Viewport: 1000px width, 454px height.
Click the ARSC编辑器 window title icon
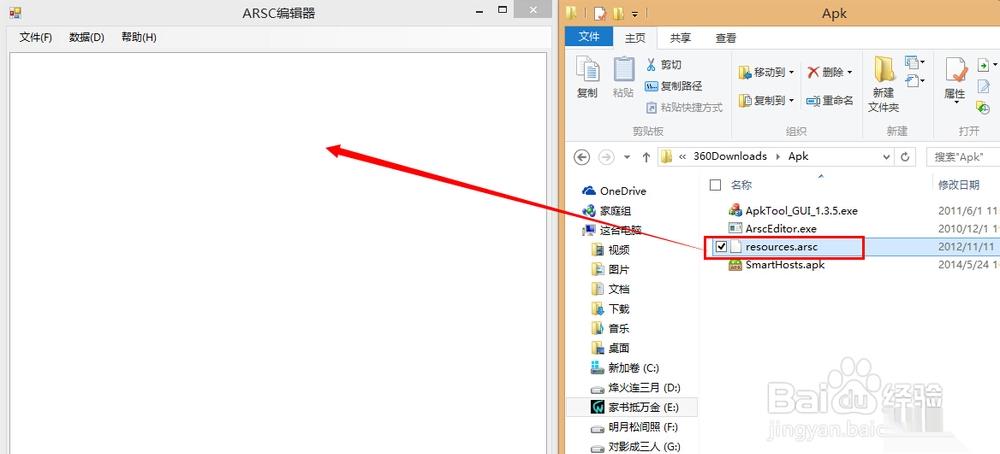15,13
